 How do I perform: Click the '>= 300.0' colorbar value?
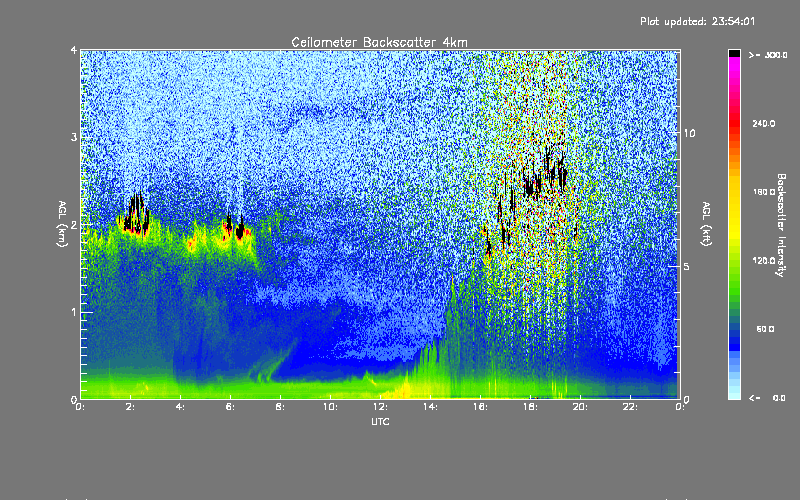click(768, 55)
